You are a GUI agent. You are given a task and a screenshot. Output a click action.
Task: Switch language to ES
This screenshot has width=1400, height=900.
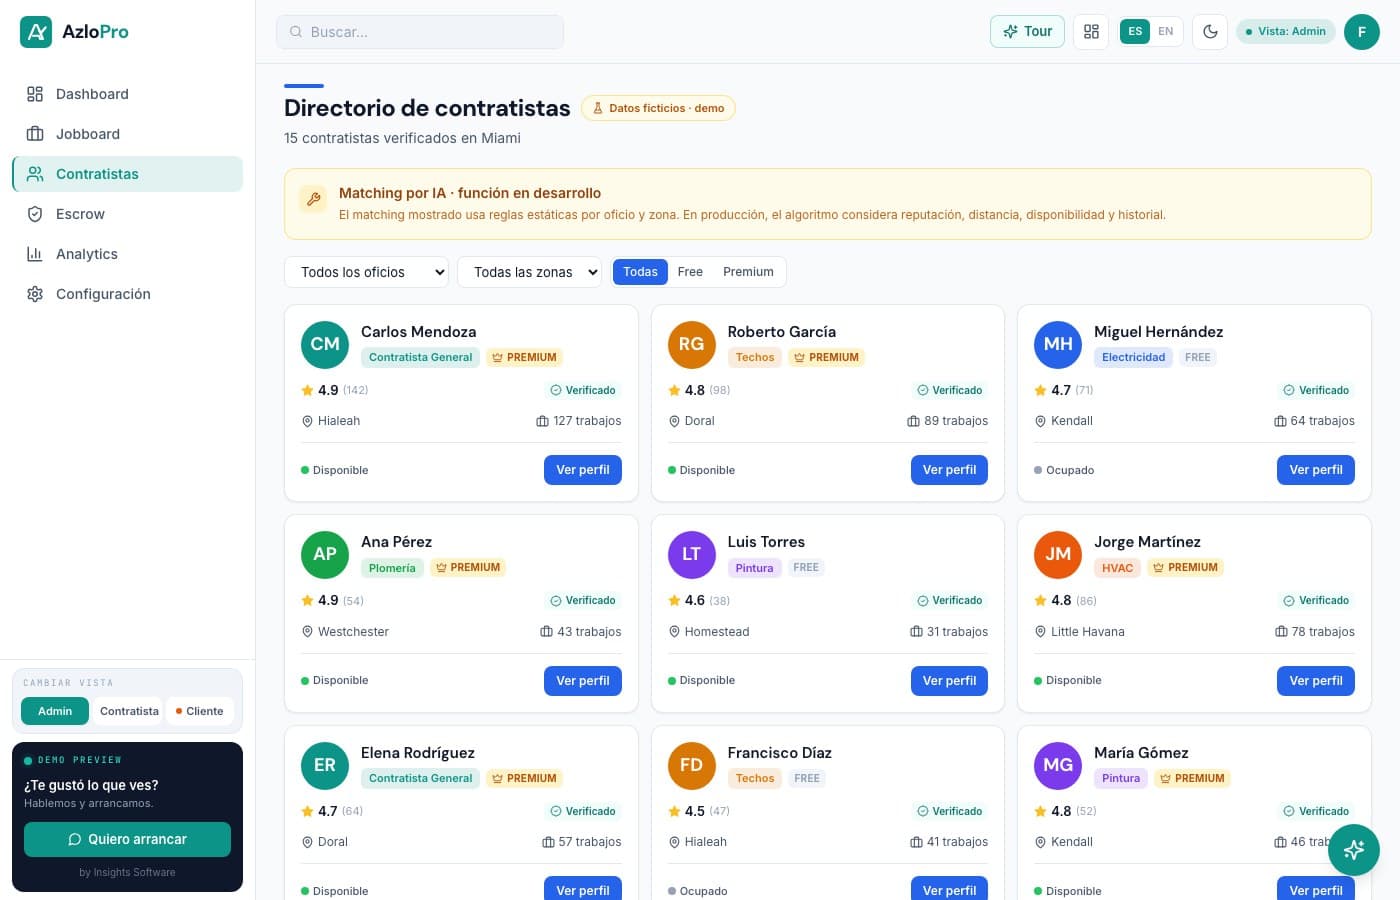click(x=1135, y=32)
